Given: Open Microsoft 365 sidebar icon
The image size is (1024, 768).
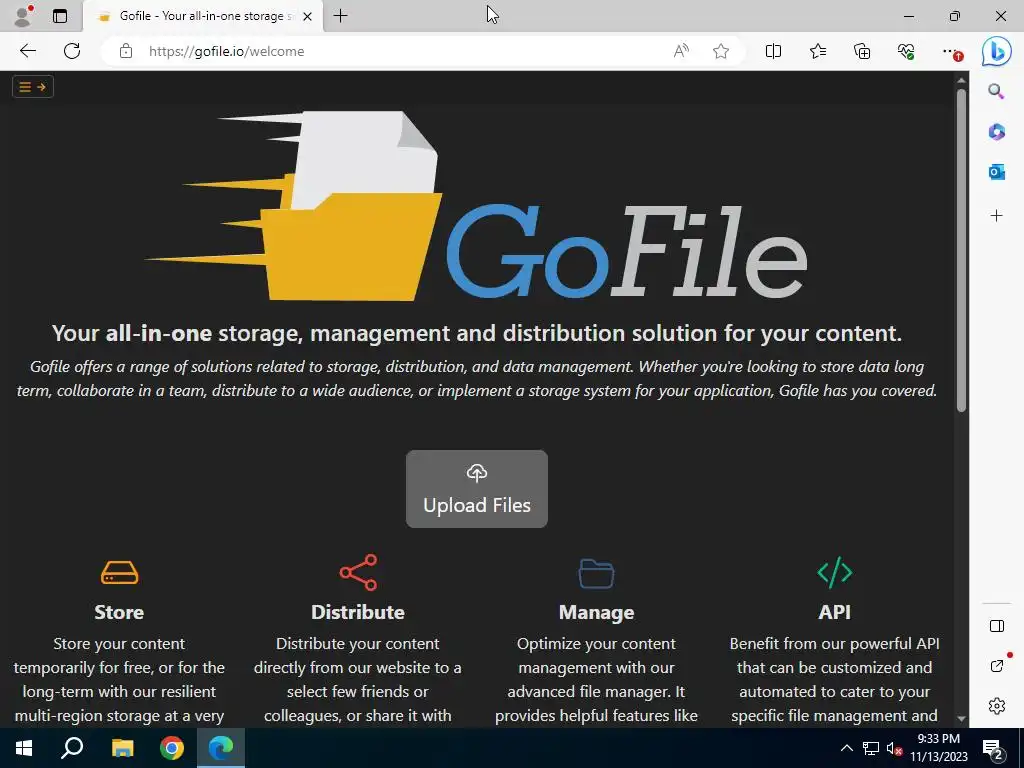Looking at the screenshot, I should coord(996,131).
